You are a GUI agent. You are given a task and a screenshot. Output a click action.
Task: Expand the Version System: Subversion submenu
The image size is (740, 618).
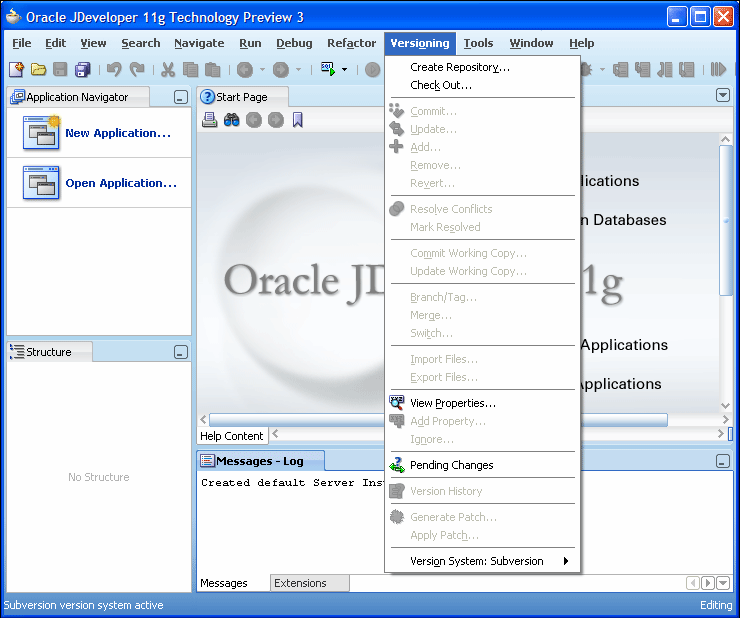(x=483, y=561)
